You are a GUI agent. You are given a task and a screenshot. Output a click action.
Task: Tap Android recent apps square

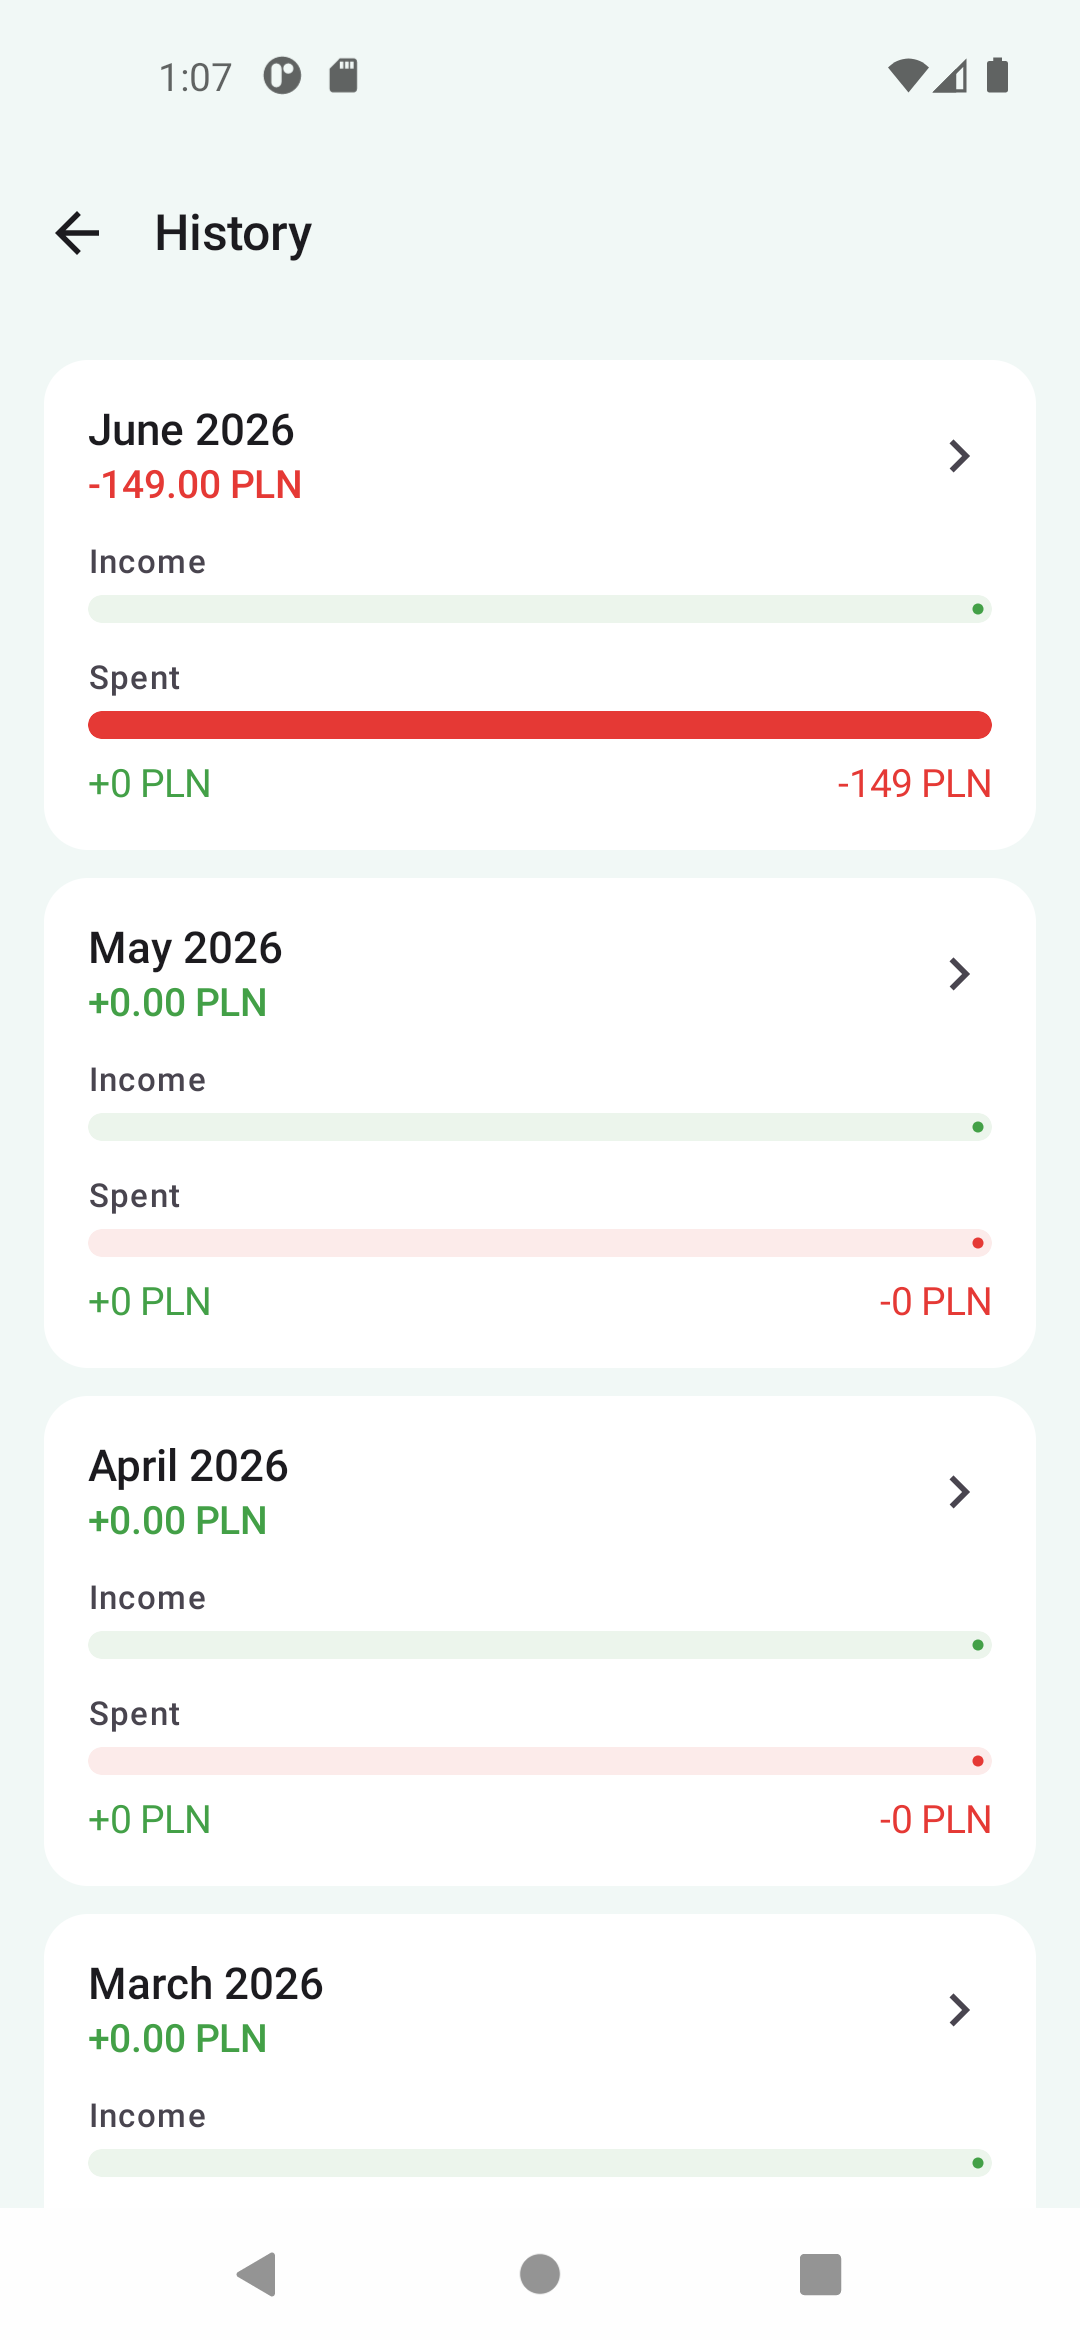[x=821, y=2275]
